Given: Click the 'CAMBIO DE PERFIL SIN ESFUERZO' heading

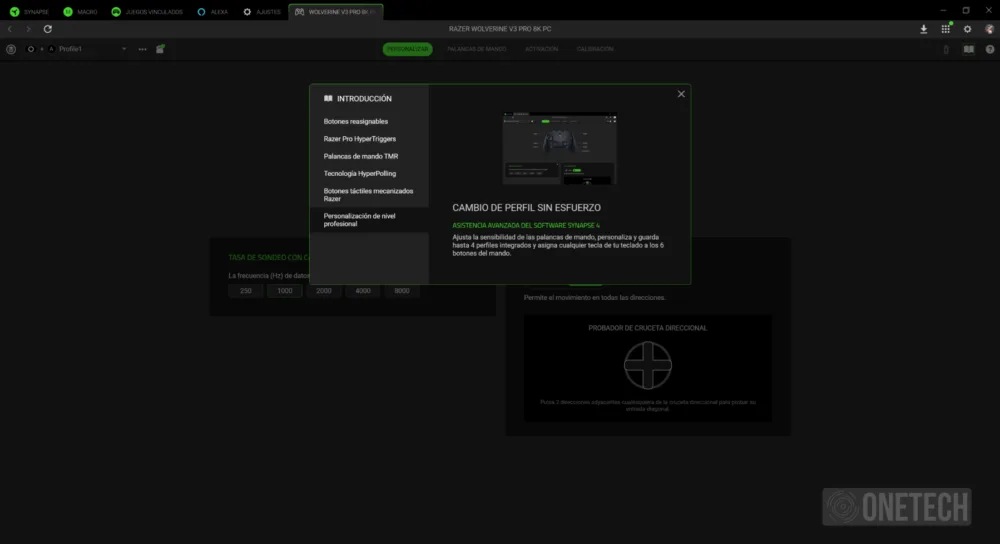Looking at the screenshot, I should tap(526, 207).
